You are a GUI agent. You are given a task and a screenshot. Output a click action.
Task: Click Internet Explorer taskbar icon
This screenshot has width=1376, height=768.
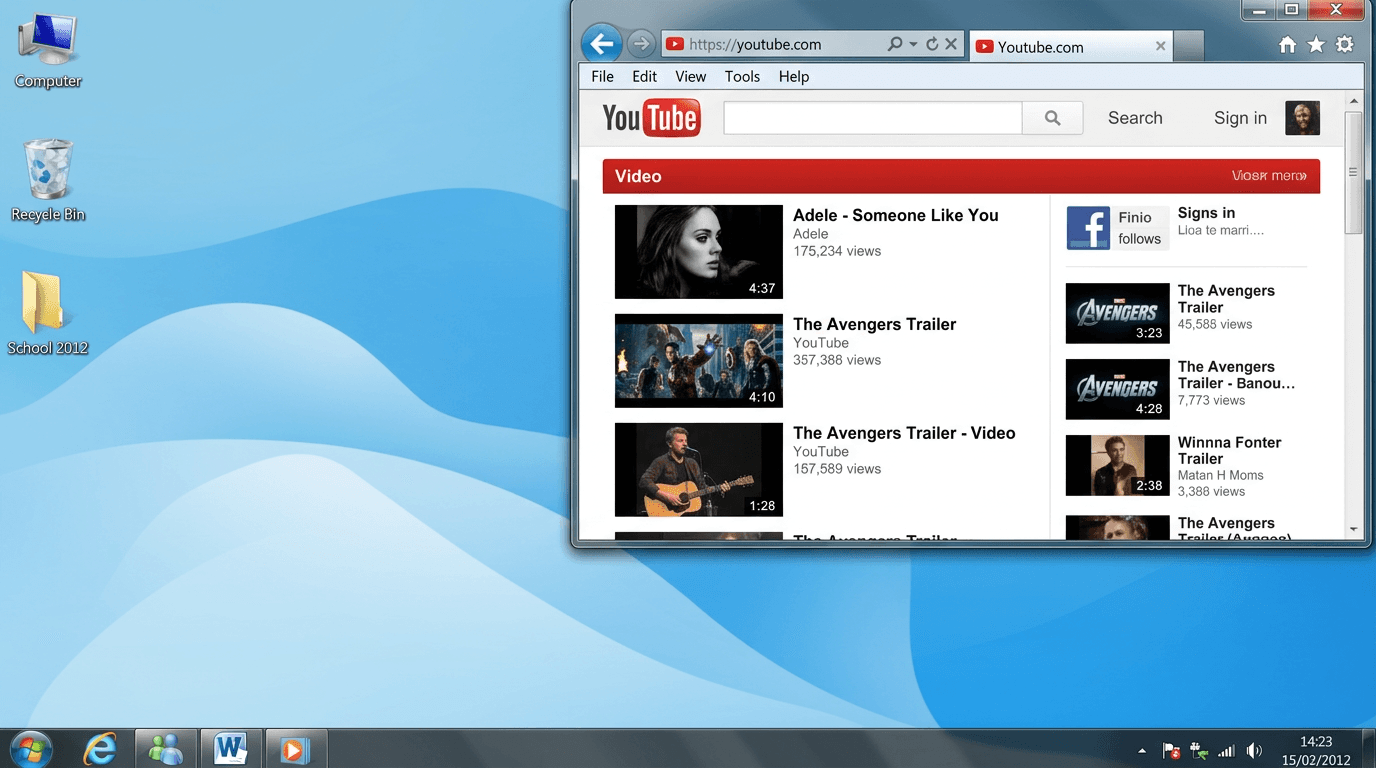pyautogui.click(x=99, y=748)
